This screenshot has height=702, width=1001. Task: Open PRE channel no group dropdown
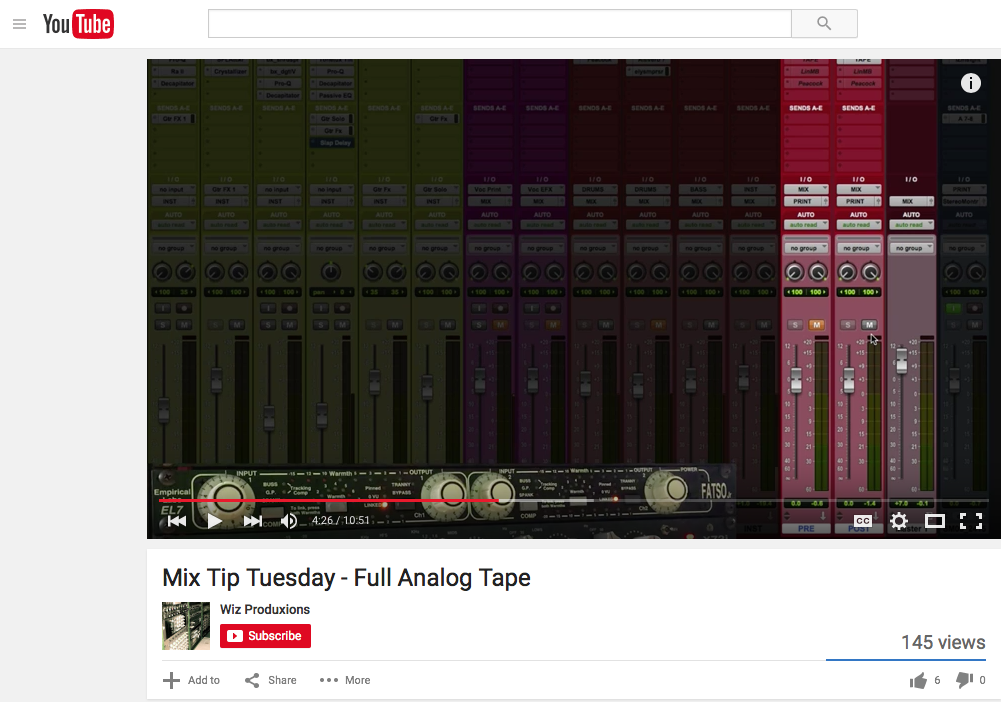click(x=806, y=248)
